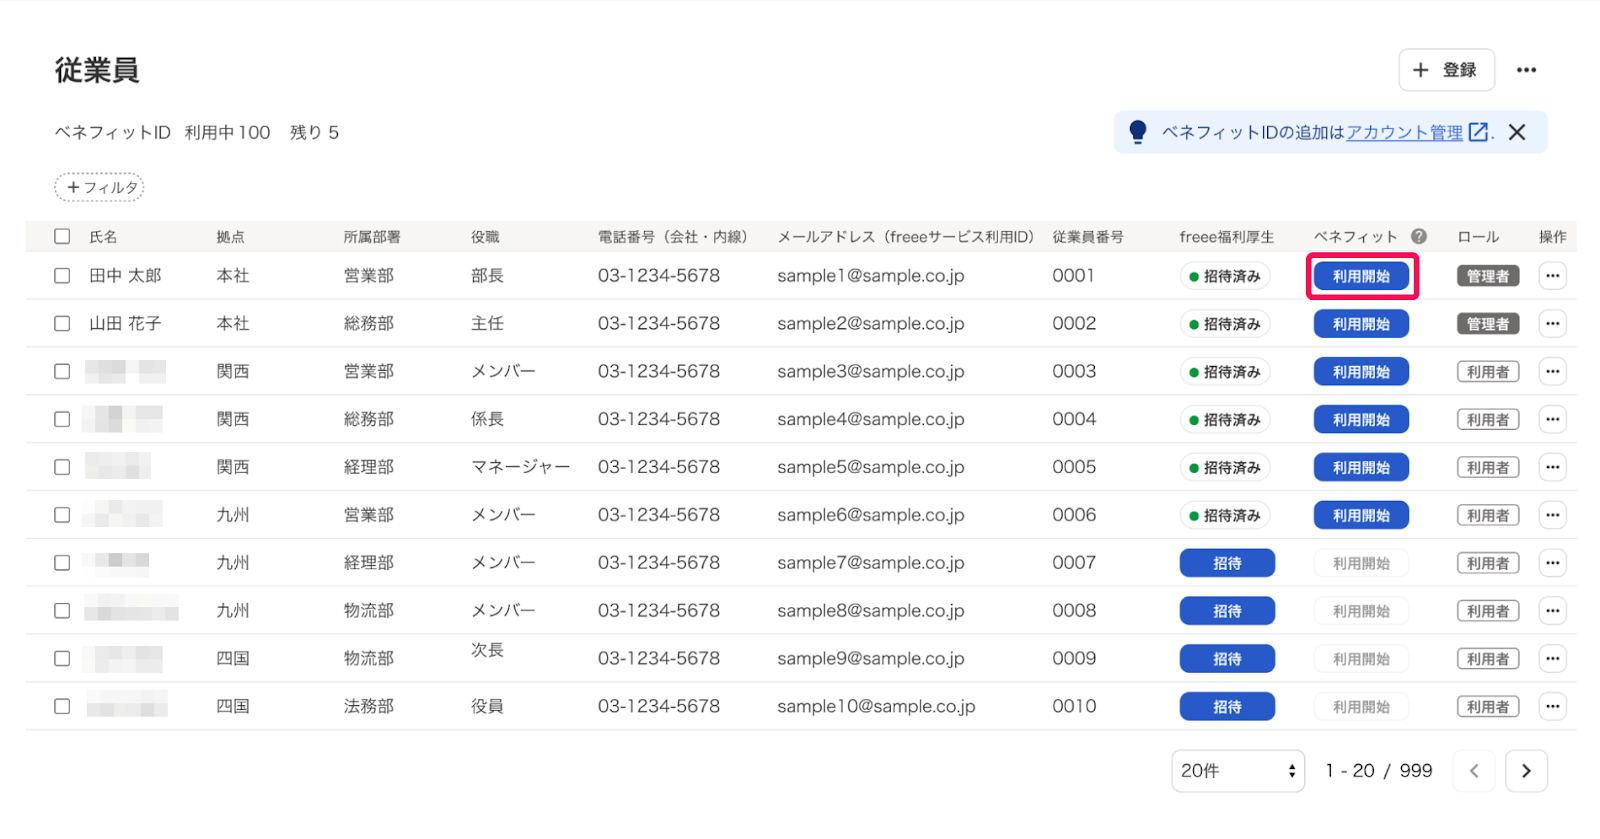This screenshot has width=1600, height=839.
Task: Click 招待 button for employee 0007
Action: [x=1227, y=563]
